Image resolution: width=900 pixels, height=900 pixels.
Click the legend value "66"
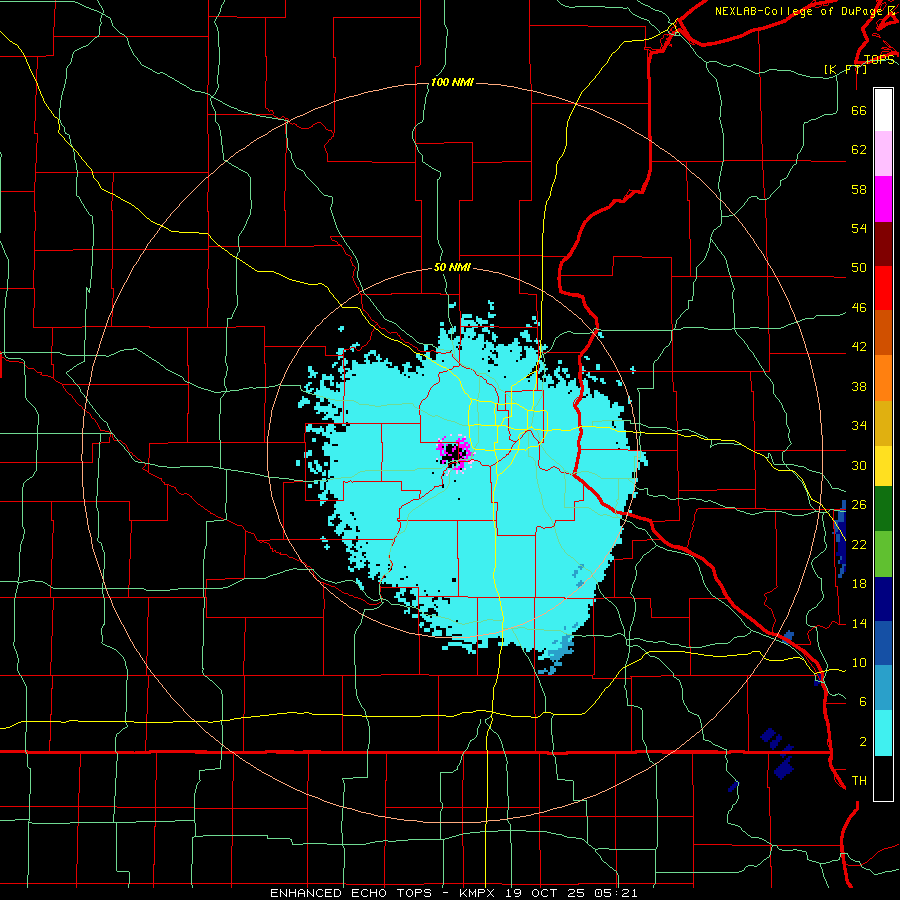tap(859, 110)
